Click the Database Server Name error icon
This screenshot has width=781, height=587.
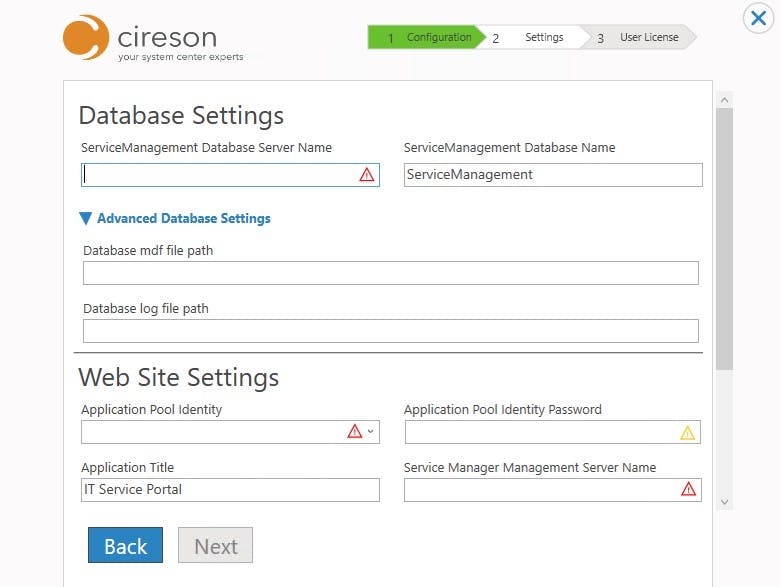(366, 175)
